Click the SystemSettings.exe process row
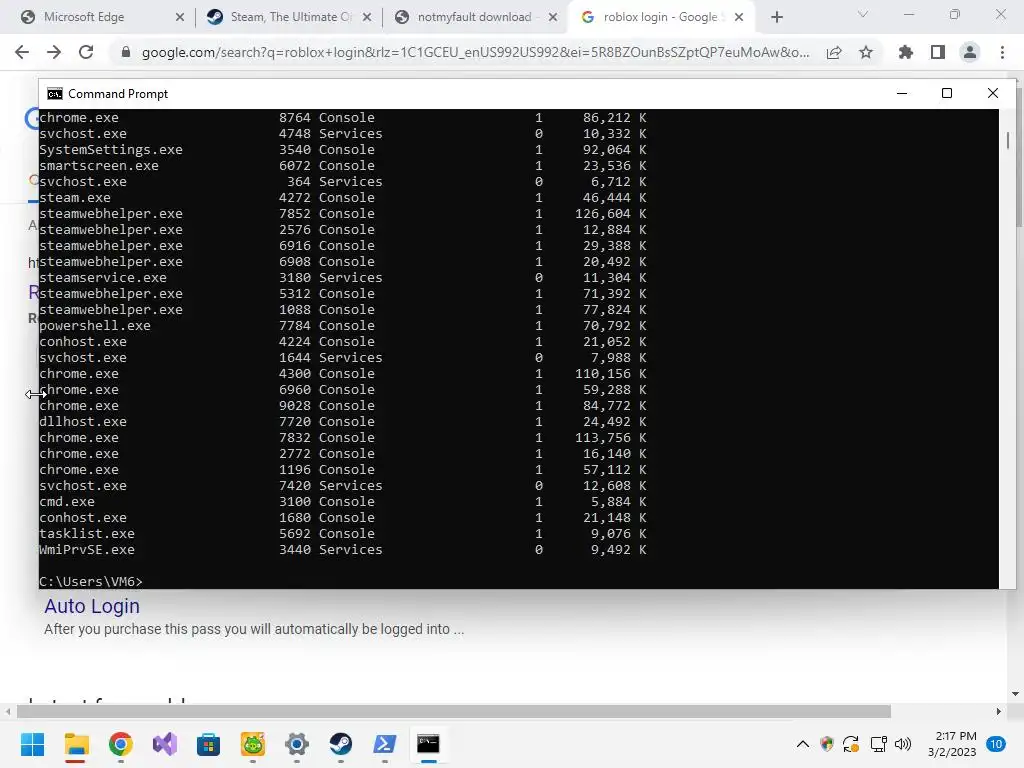Image resolution: width=1024 pixels, height=768 pixels. (x=342, y=150)
